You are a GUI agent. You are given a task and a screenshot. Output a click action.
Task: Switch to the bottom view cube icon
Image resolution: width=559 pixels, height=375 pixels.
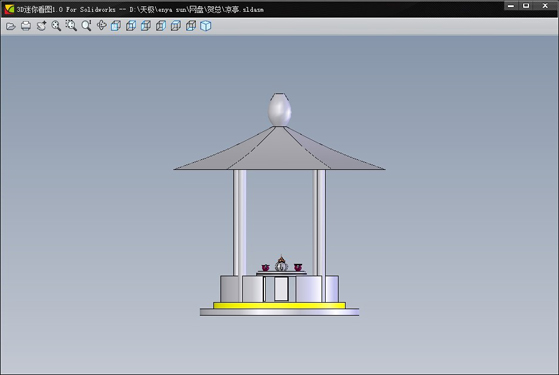191,26
